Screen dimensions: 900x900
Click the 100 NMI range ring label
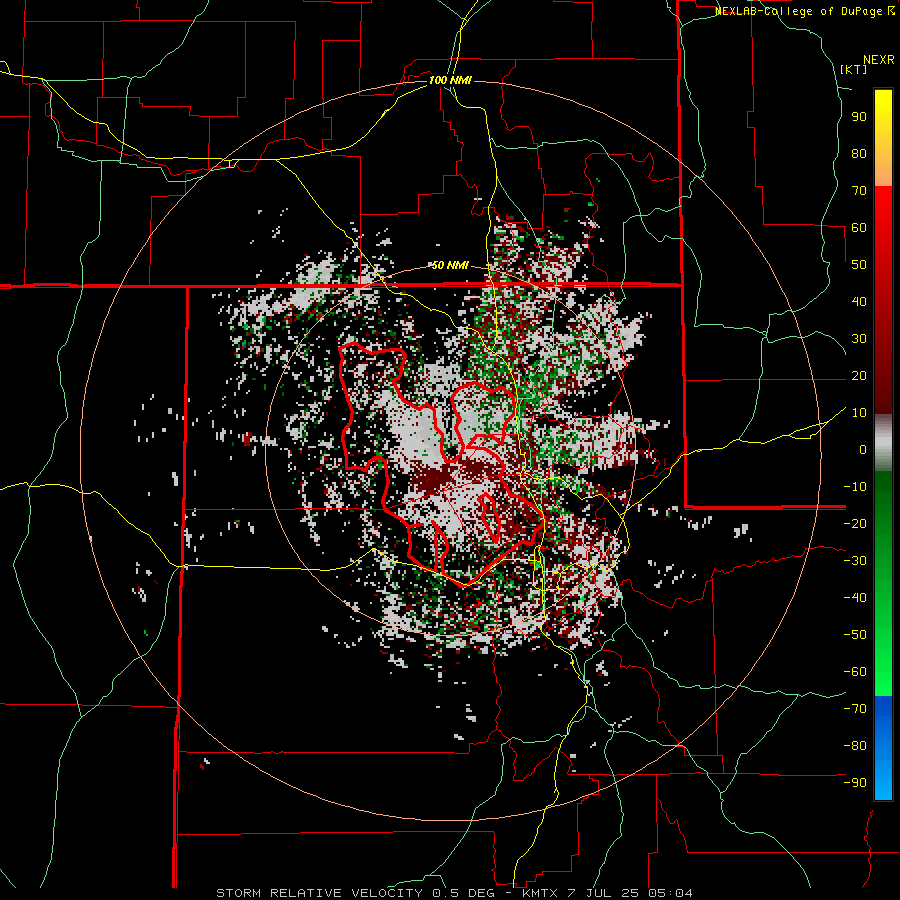tap(450, 80)
